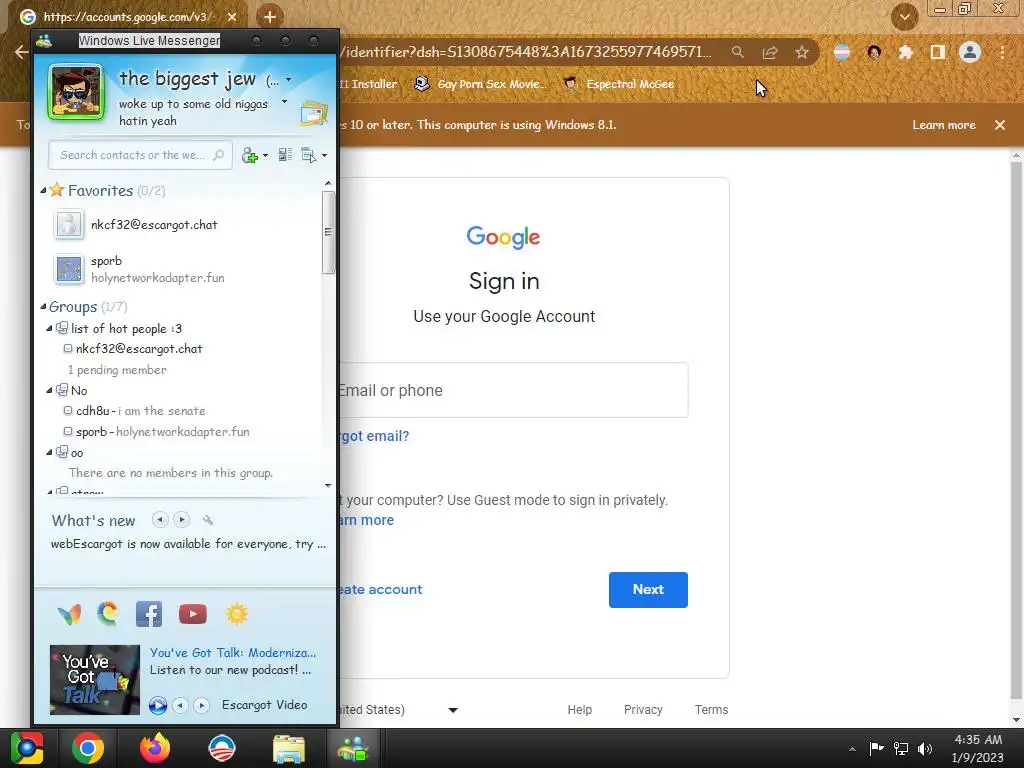Show next Escargot Video item

[201, 705]
